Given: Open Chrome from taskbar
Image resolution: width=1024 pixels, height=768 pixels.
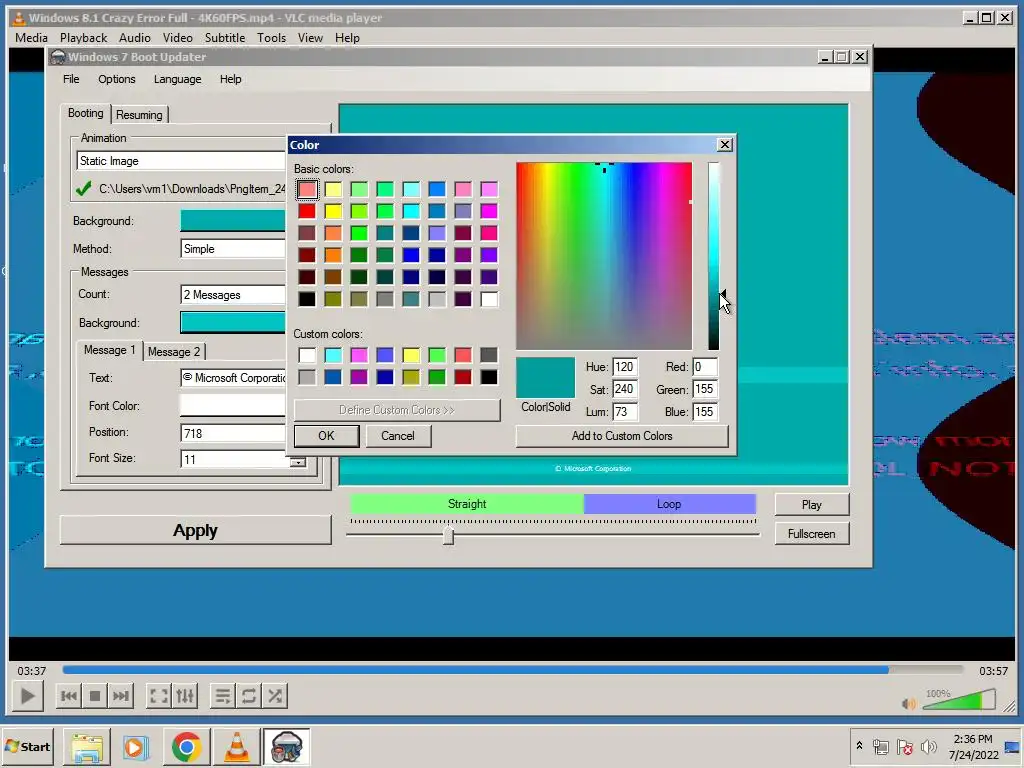Looking at the screenshot, I should point(186,747).
